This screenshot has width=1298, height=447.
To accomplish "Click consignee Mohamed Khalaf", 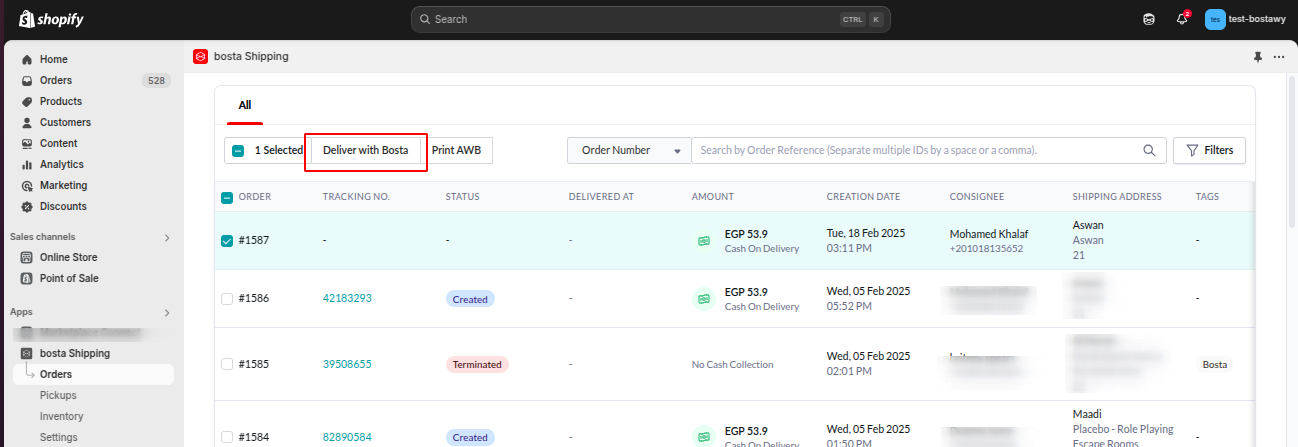I will point(988,234).
